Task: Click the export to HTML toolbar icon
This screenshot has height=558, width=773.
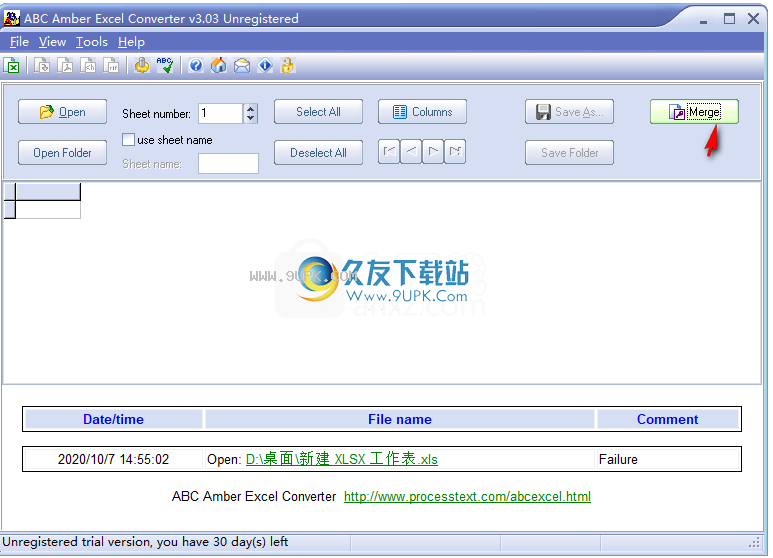Action: coord(88,65)
